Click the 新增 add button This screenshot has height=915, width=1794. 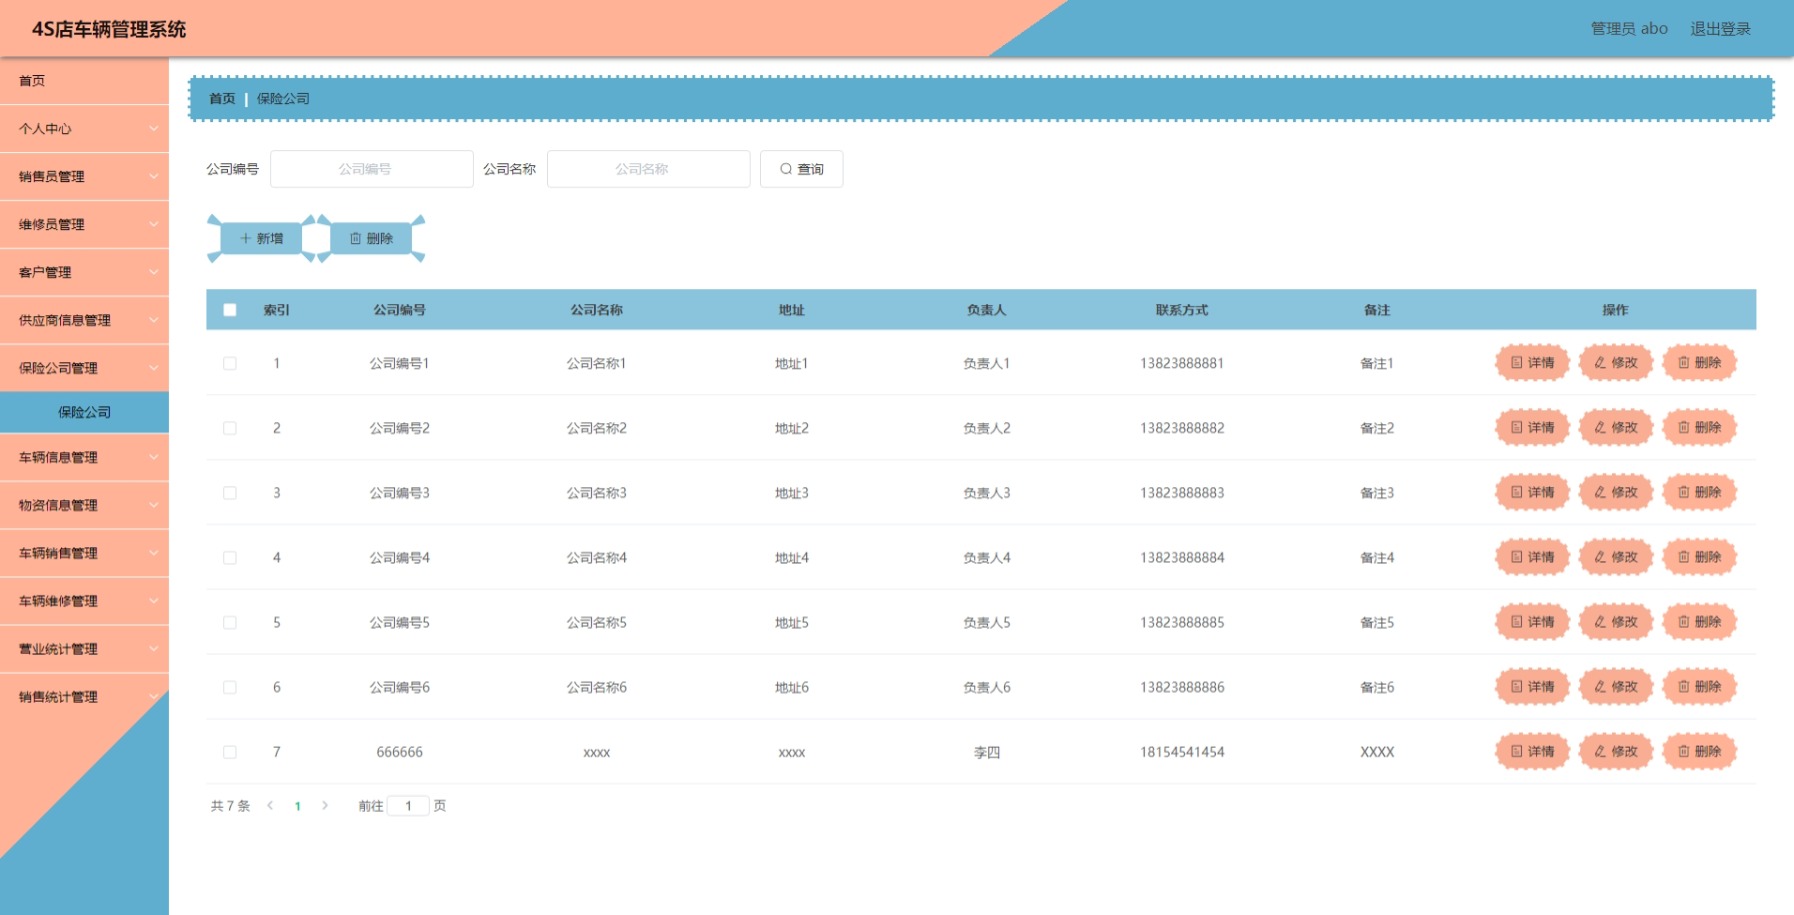click(261, 239)
